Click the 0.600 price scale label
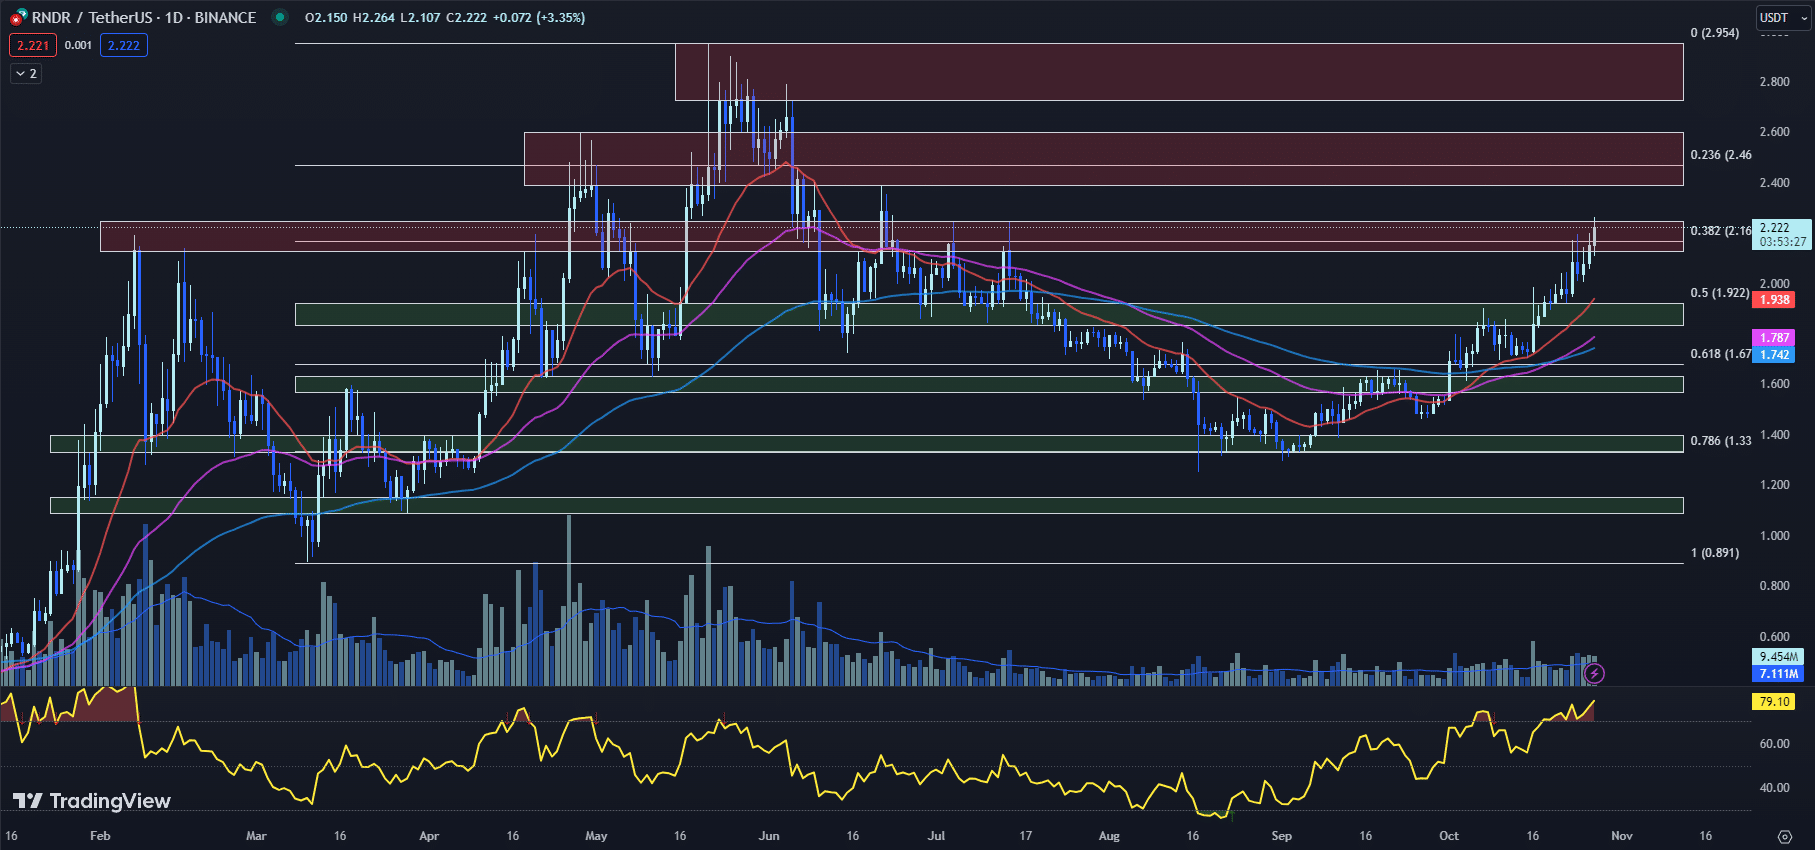Viewport: 1815px width, 850px height. pyautogui.click(x=1775, y=637)
